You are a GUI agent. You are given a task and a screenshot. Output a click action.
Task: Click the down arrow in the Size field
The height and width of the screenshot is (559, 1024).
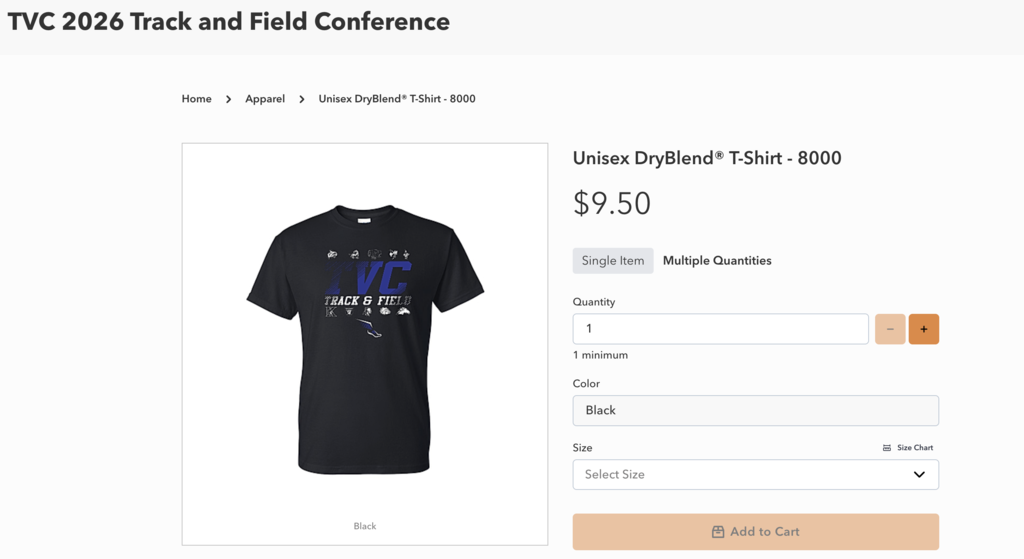(919, 474)
